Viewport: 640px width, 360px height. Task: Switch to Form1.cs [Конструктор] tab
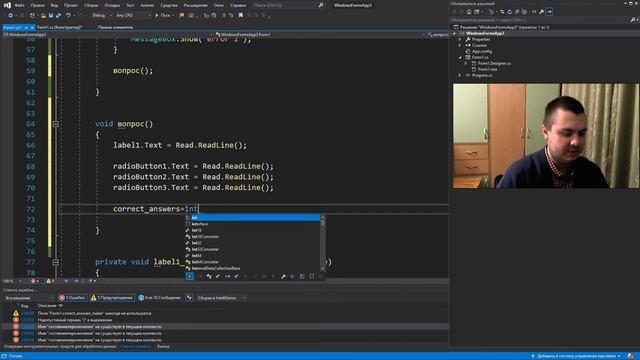coord(60,27)
